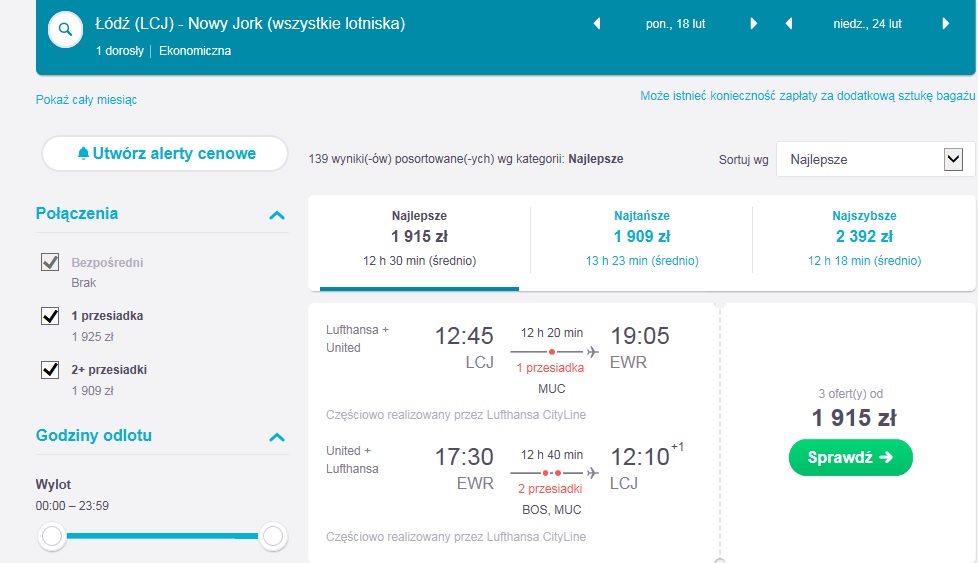
Task: Select the Najlepsze 1 915 zł tab
Action: (419, 242)
